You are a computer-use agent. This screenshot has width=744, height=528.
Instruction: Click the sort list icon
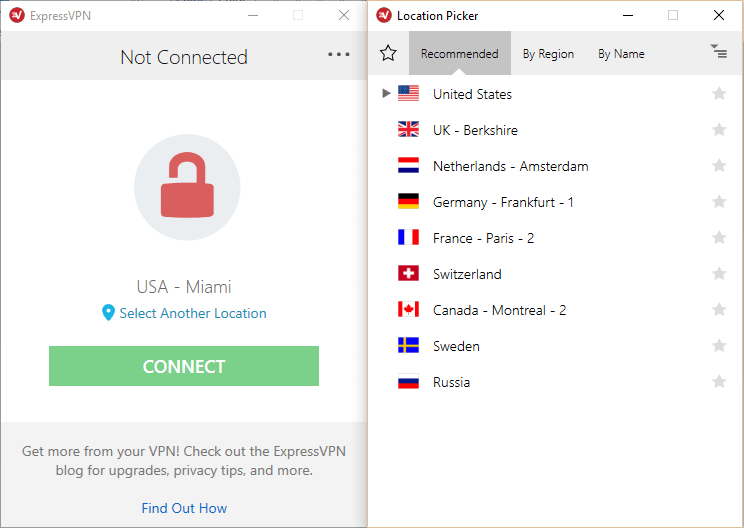[718, 52]
